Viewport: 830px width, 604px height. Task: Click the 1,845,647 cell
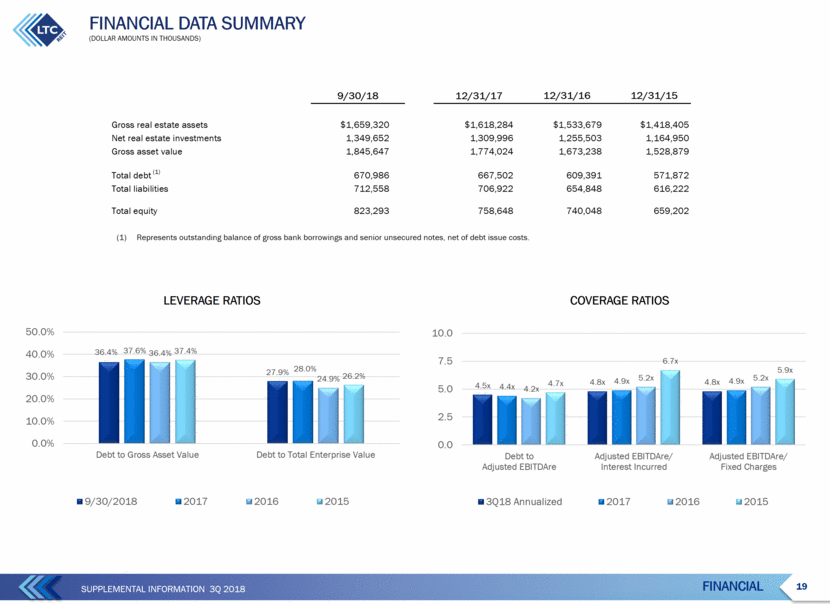click(x=367, y=151)
